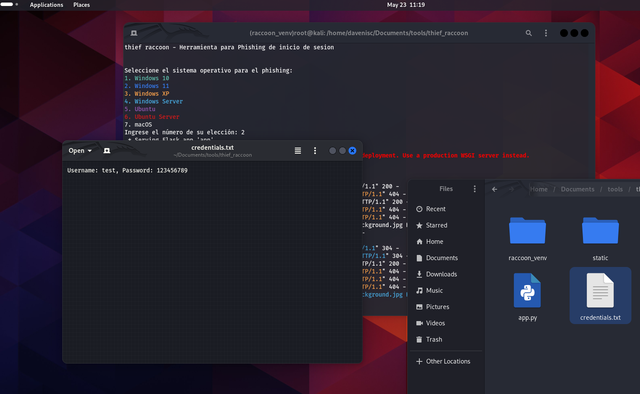Open the Applications menu in top bar
This screenshot has width=640, height=394.
point(47,5)
